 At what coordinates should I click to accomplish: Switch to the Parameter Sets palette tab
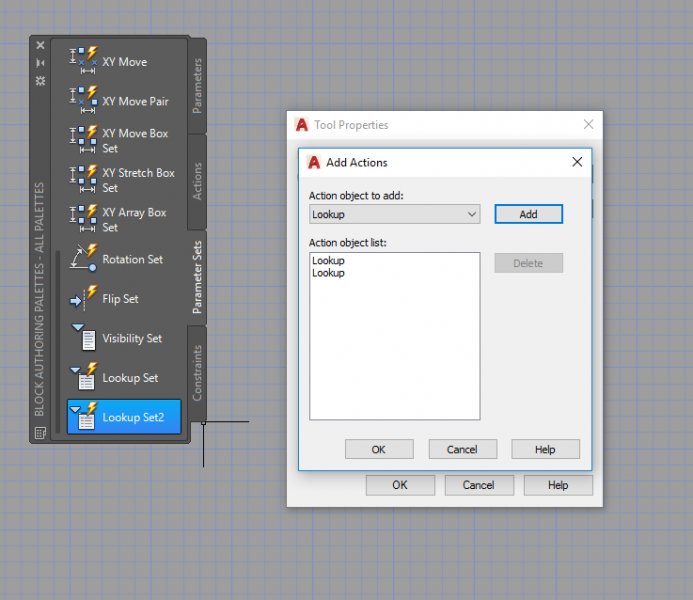click(x=197, y=277)
